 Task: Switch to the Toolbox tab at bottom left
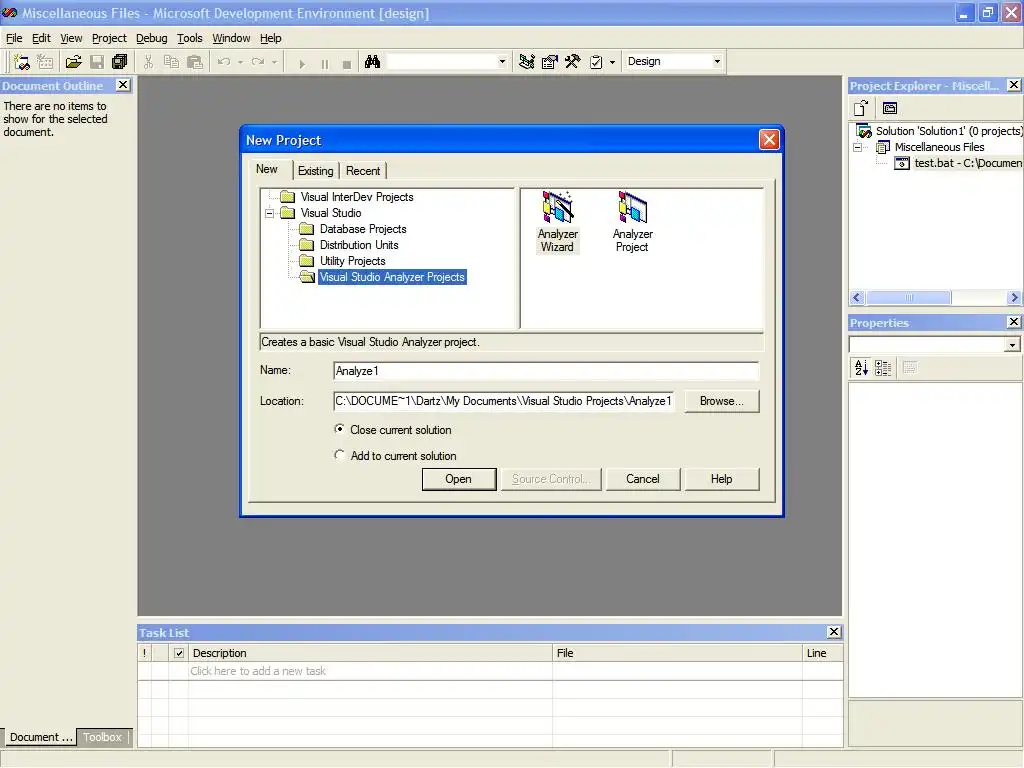(x=103, y=737)
